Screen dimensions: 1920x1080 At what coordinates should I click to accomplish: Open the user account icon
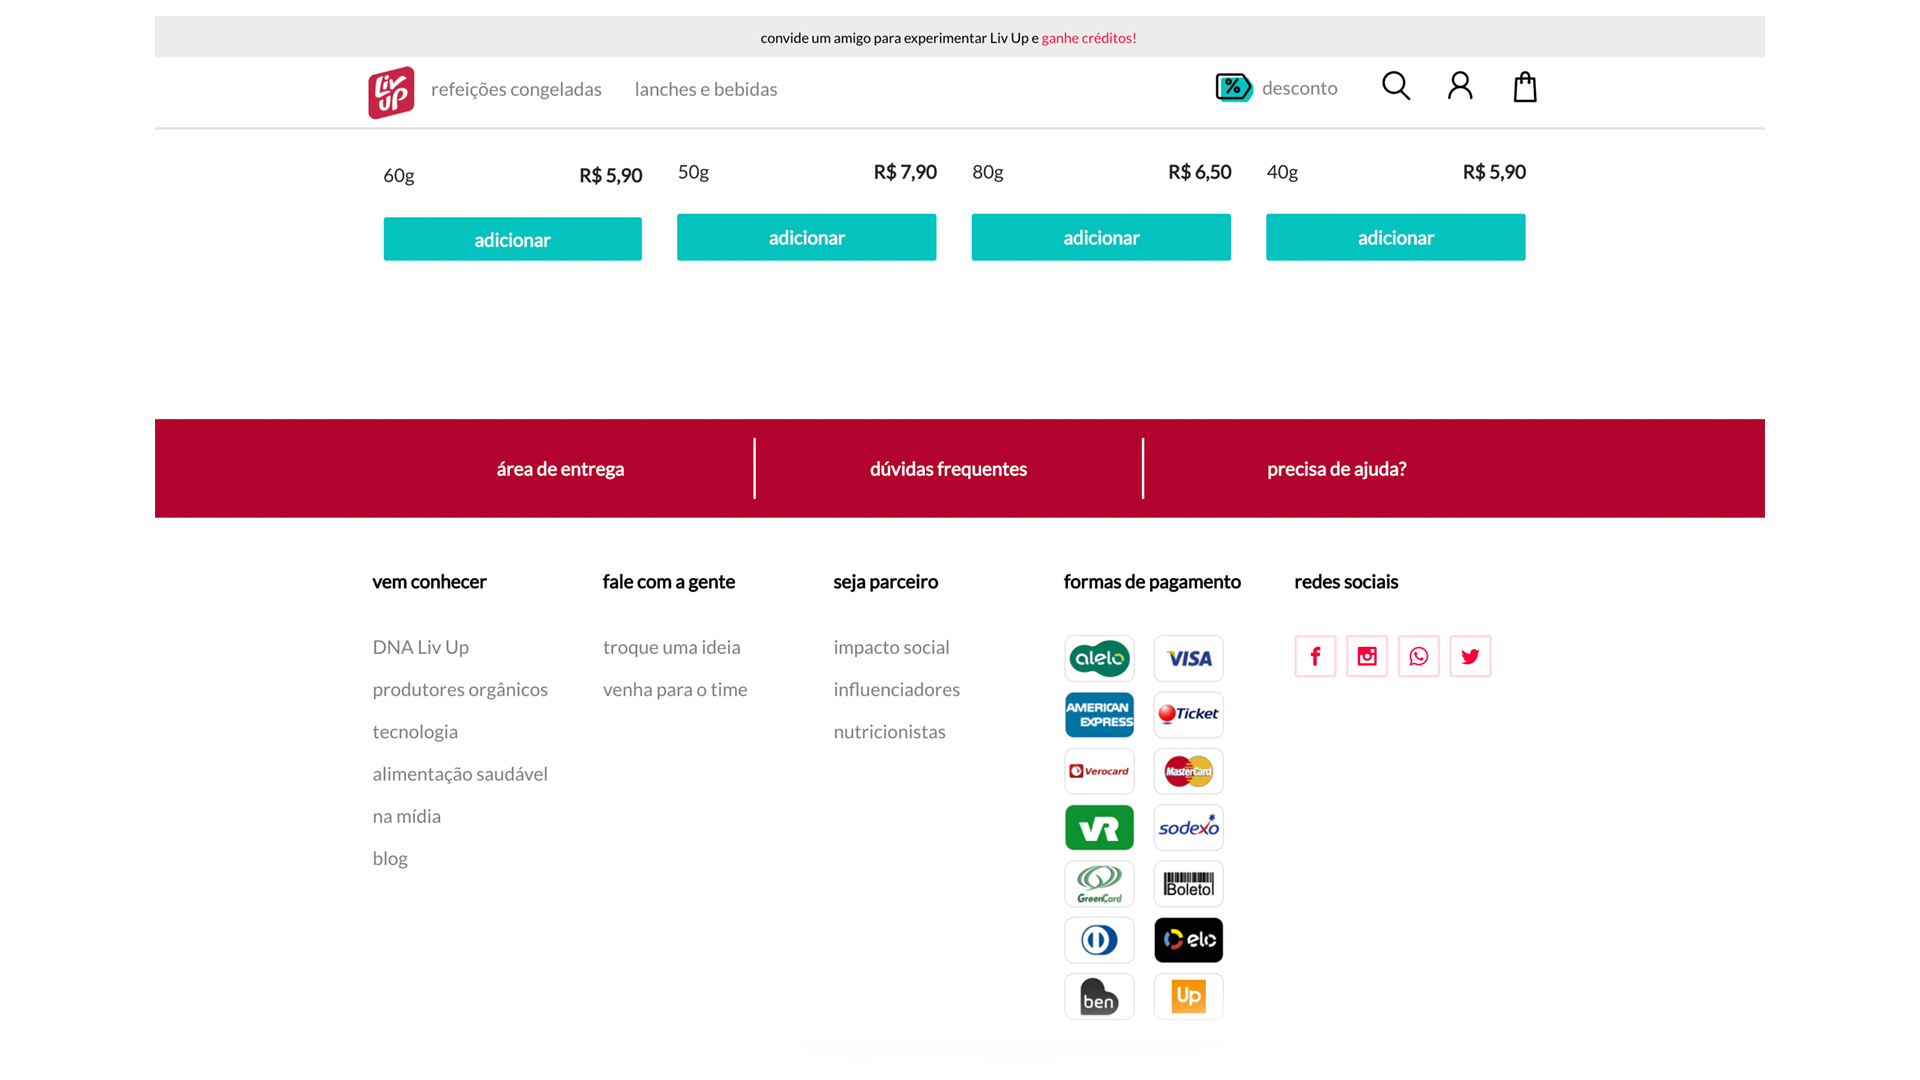(1460, 87)
